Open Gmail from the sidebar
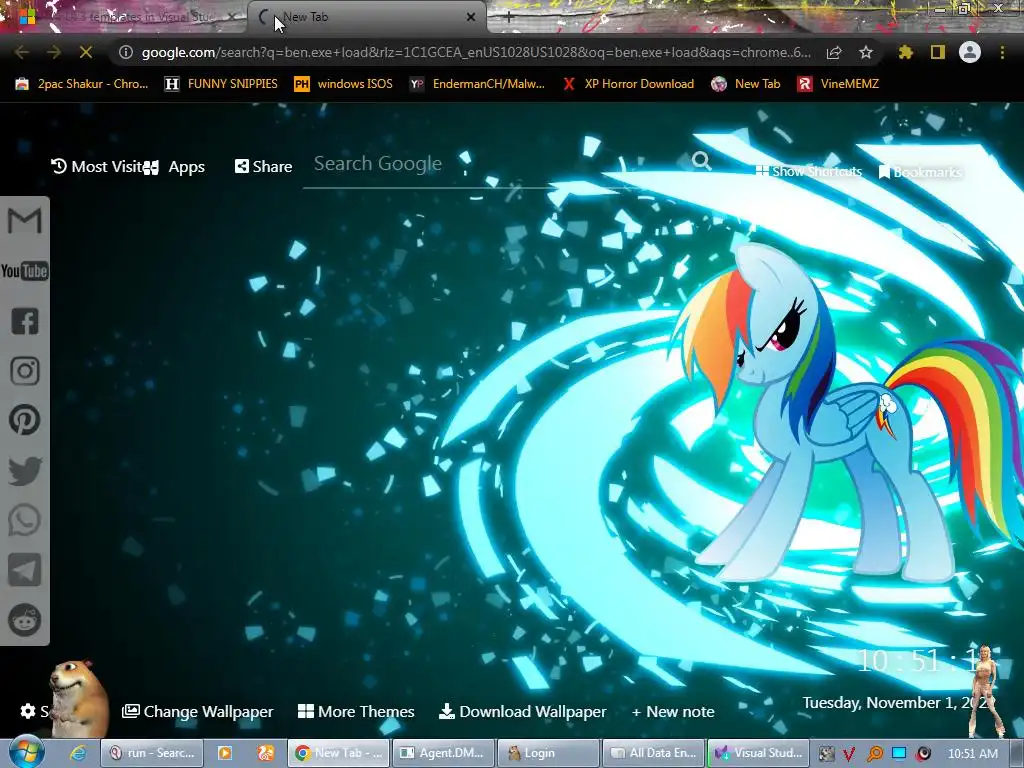Viewport: 1024px width, 768px height. 25,221
